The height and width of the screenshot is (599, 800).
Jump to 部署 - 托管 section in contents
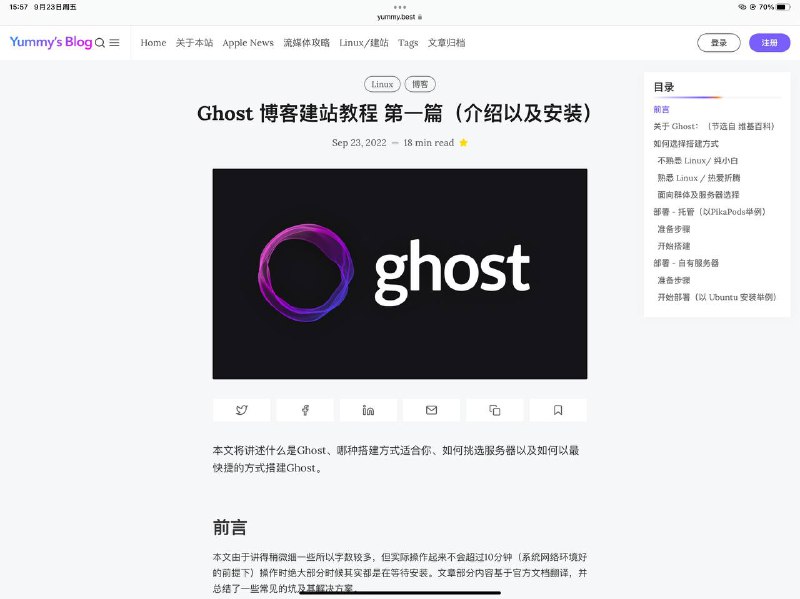pyautogui.click(x=710, y=212)
